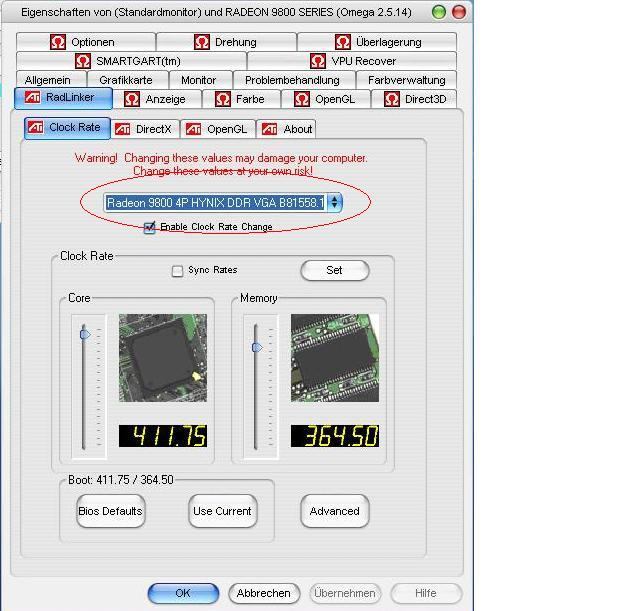Click the Omega icon on the Optionen tab
Screen dimensions: 640x611
coord(58,42)
